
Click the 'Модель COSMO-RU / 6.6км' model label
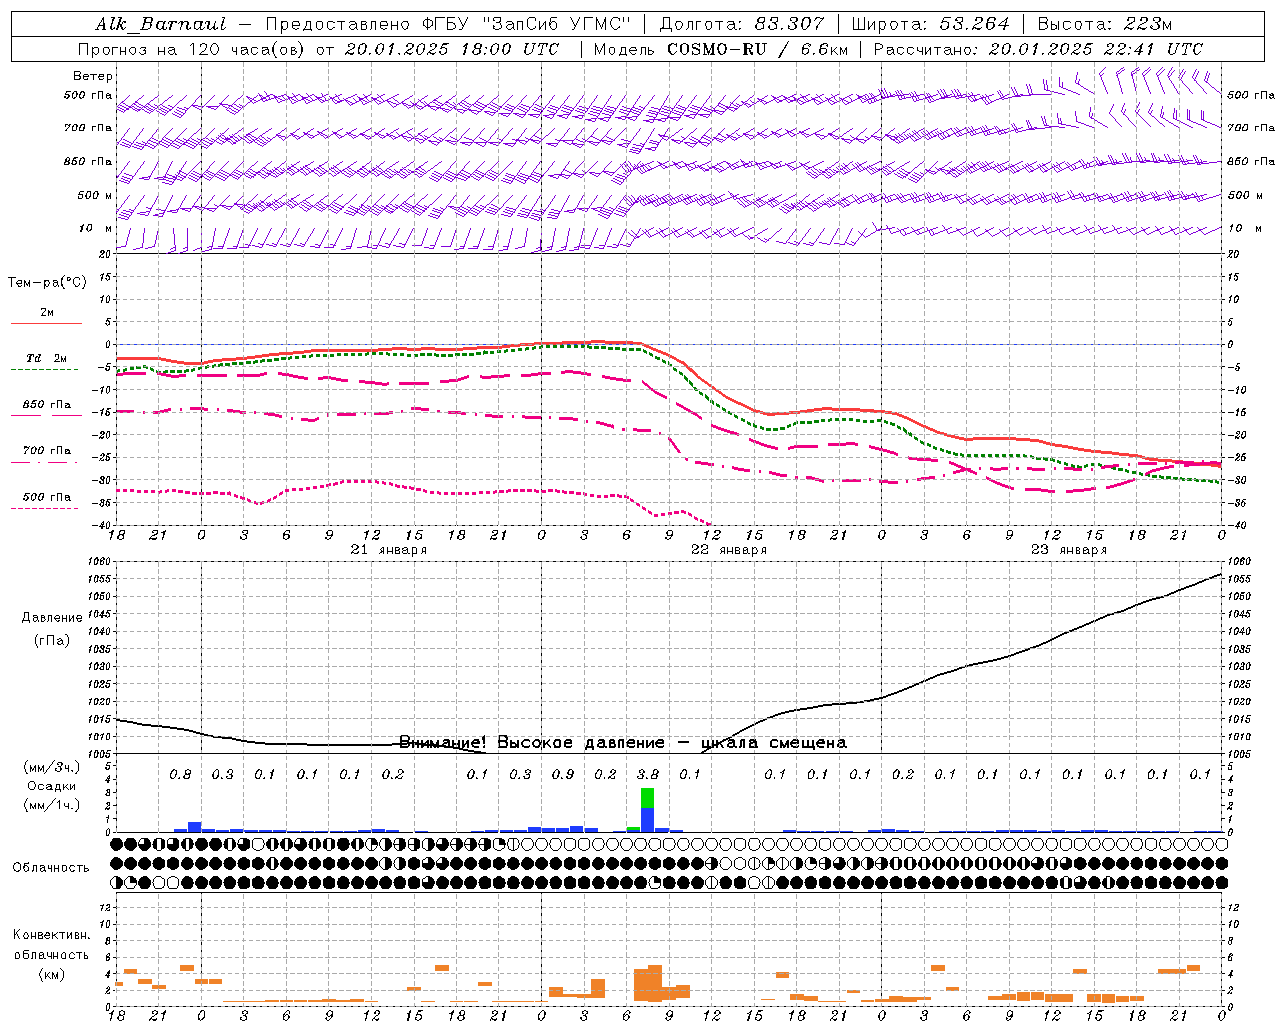pos(721,49)
